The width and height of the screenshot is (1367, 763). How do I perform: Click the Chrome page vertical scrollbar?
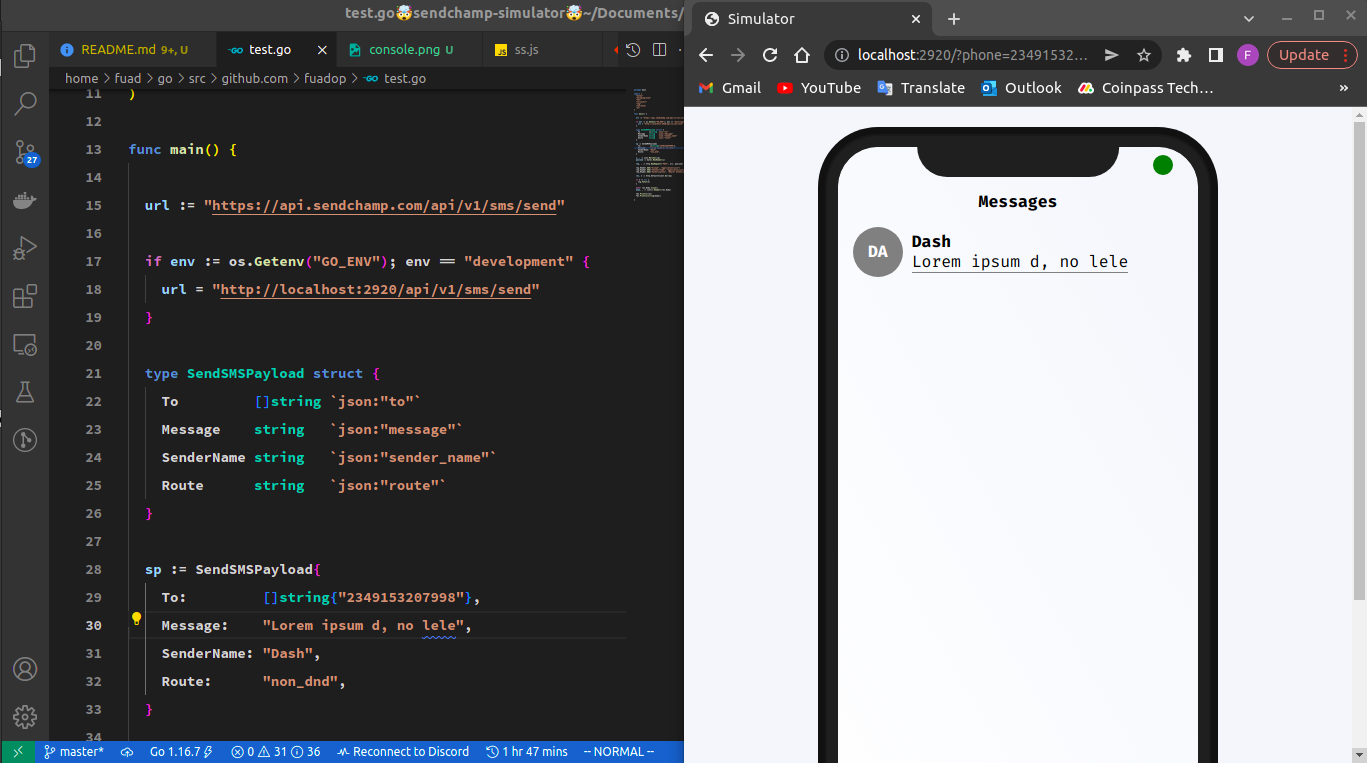pos(1359,360)
